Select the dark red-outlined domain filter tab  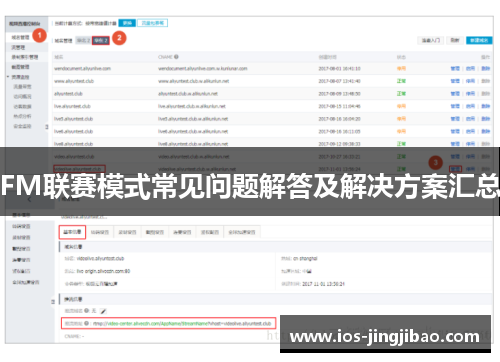(x=101, y=41)
